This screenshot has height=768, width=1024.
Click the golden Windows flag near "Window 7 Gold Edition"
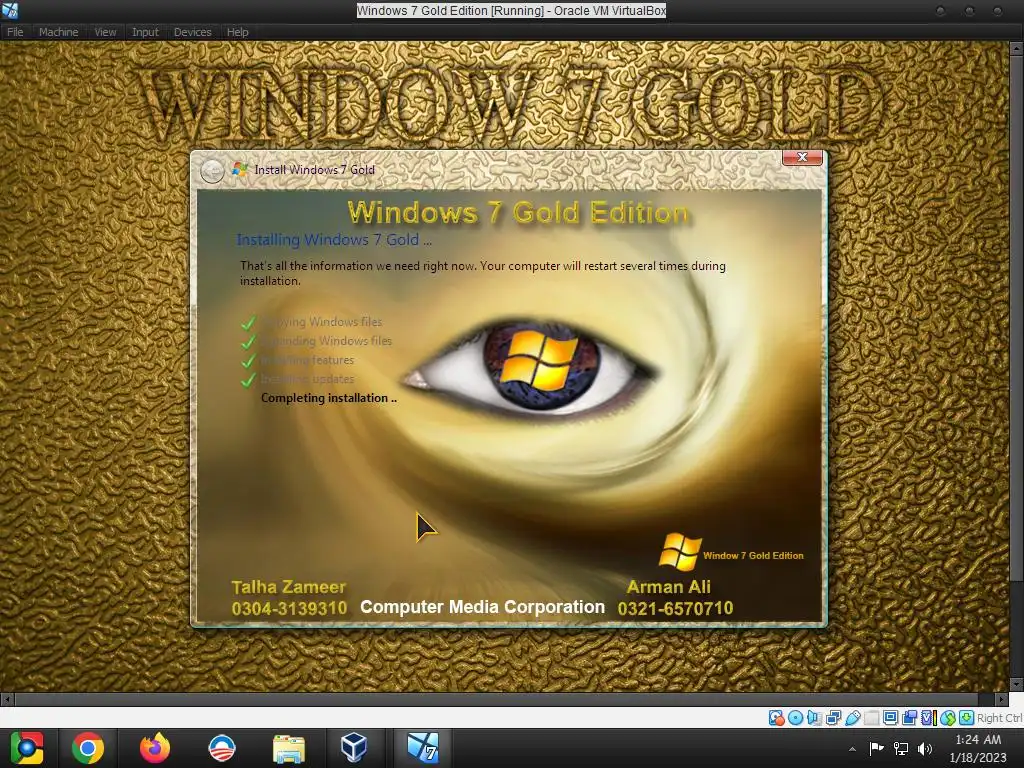680,552
